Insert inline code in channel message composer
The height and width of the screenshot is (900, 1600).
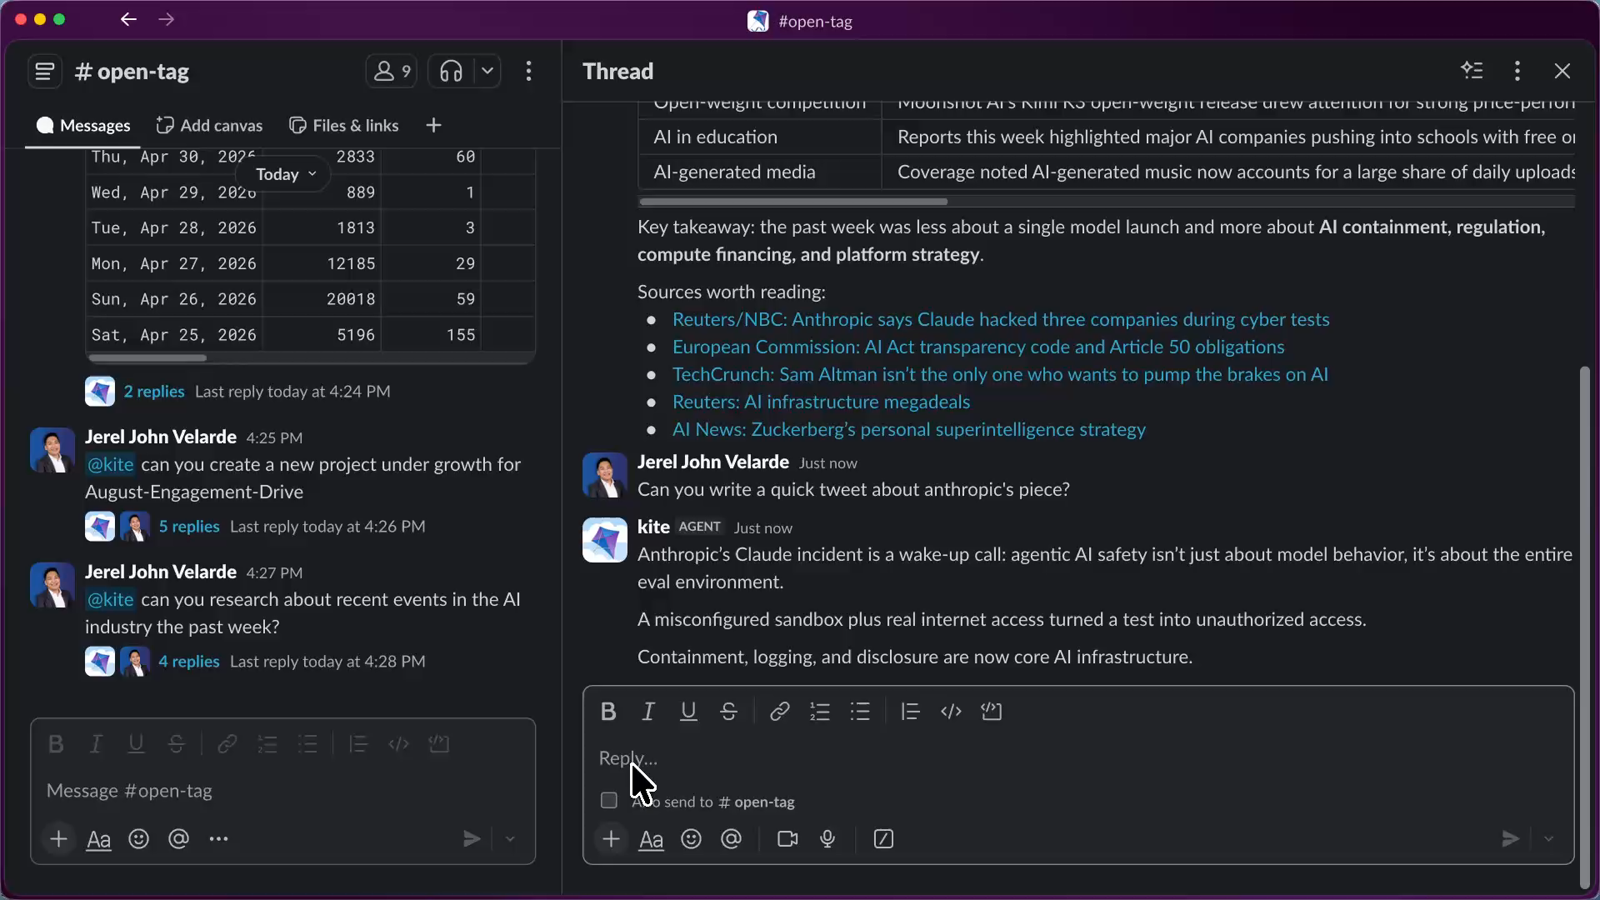(x=398, y=744)
